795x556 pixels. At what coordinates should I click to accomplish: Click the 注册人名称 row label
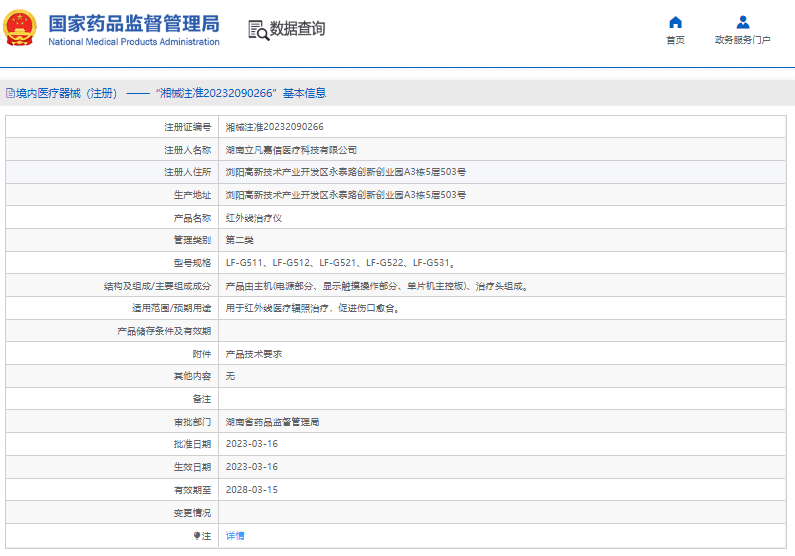(x=188, y=150)
